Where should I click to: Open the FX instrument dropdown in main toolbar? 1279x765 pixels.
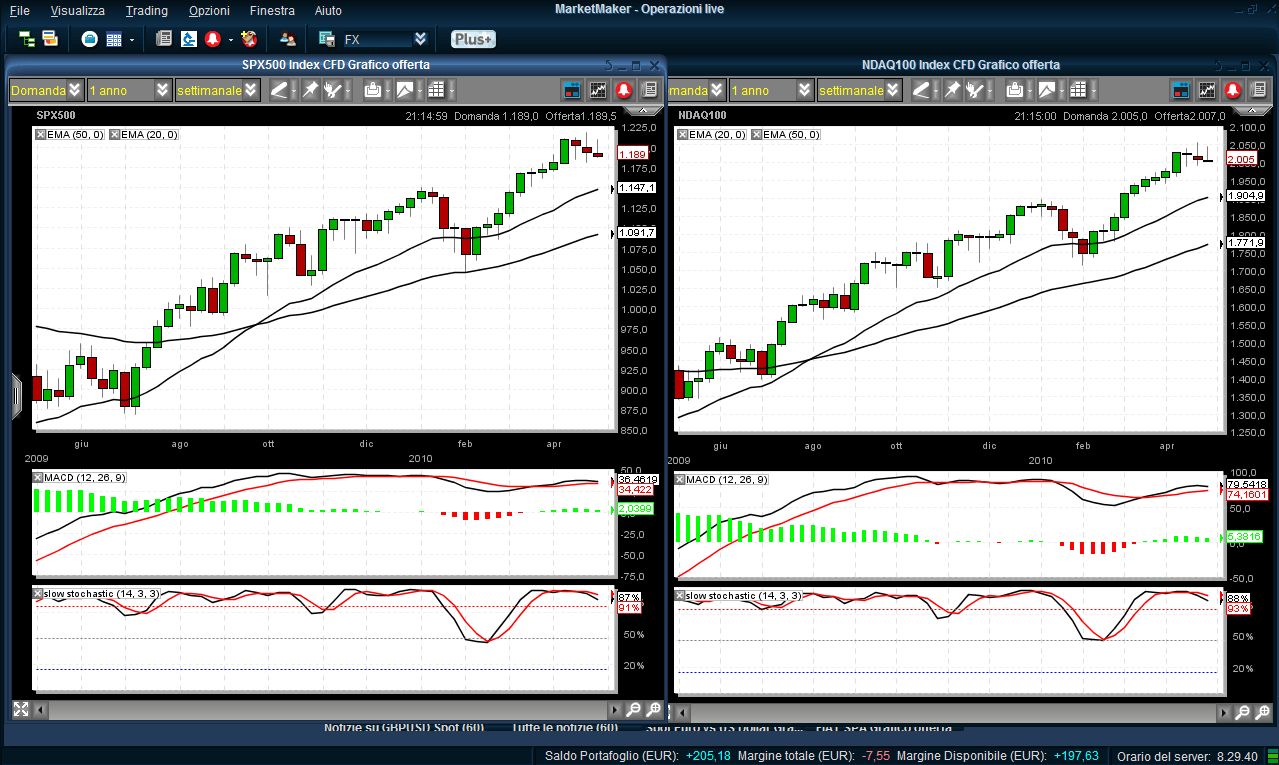tap(420, 39)
